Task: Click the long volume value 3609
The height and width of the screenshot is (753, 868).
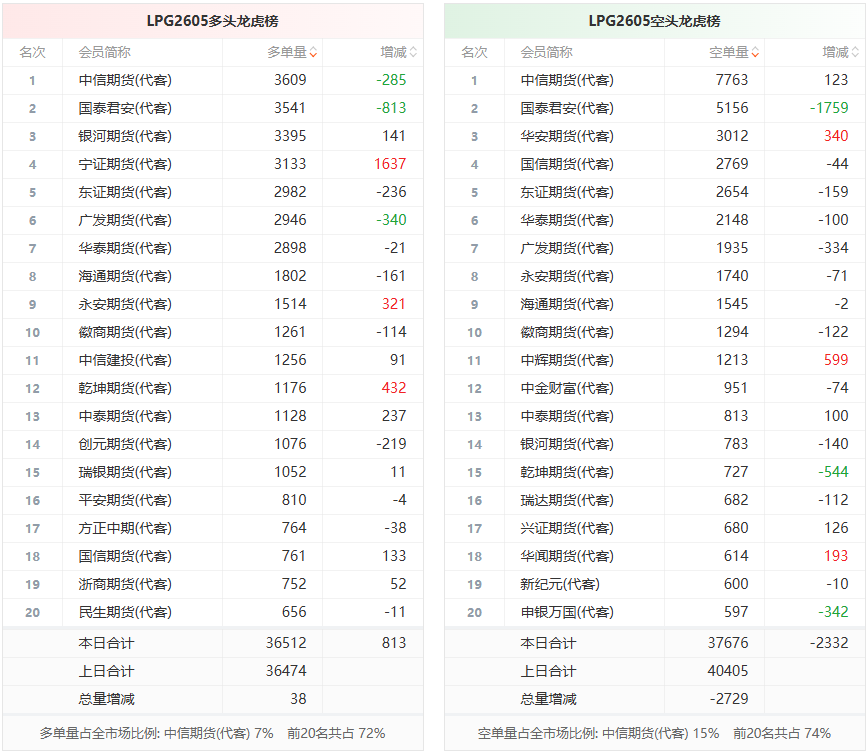Action: 290,80
